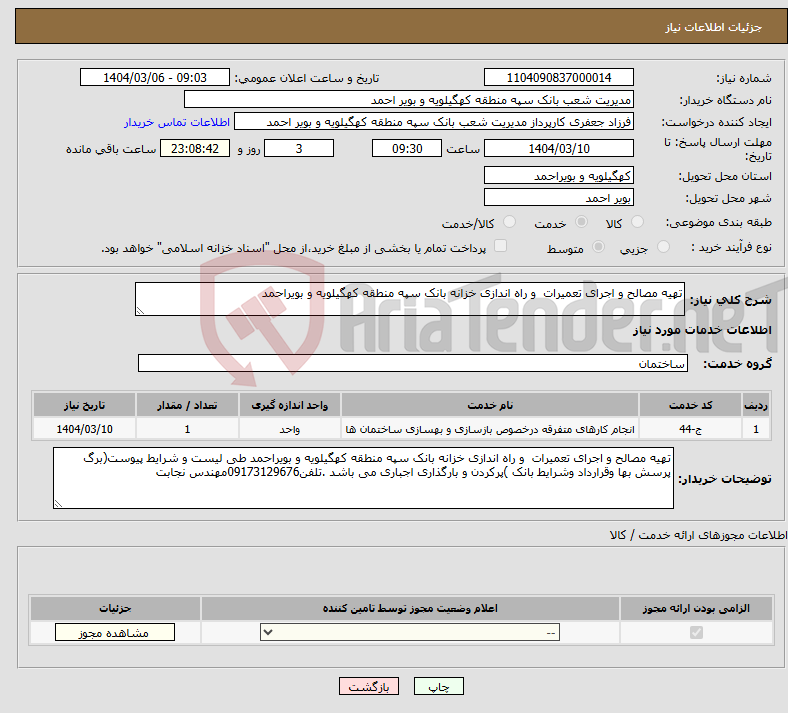Viewport: 788px width, 713px height.
Task: Click the تاریخ نیاز column header
Action: (84, 405)
